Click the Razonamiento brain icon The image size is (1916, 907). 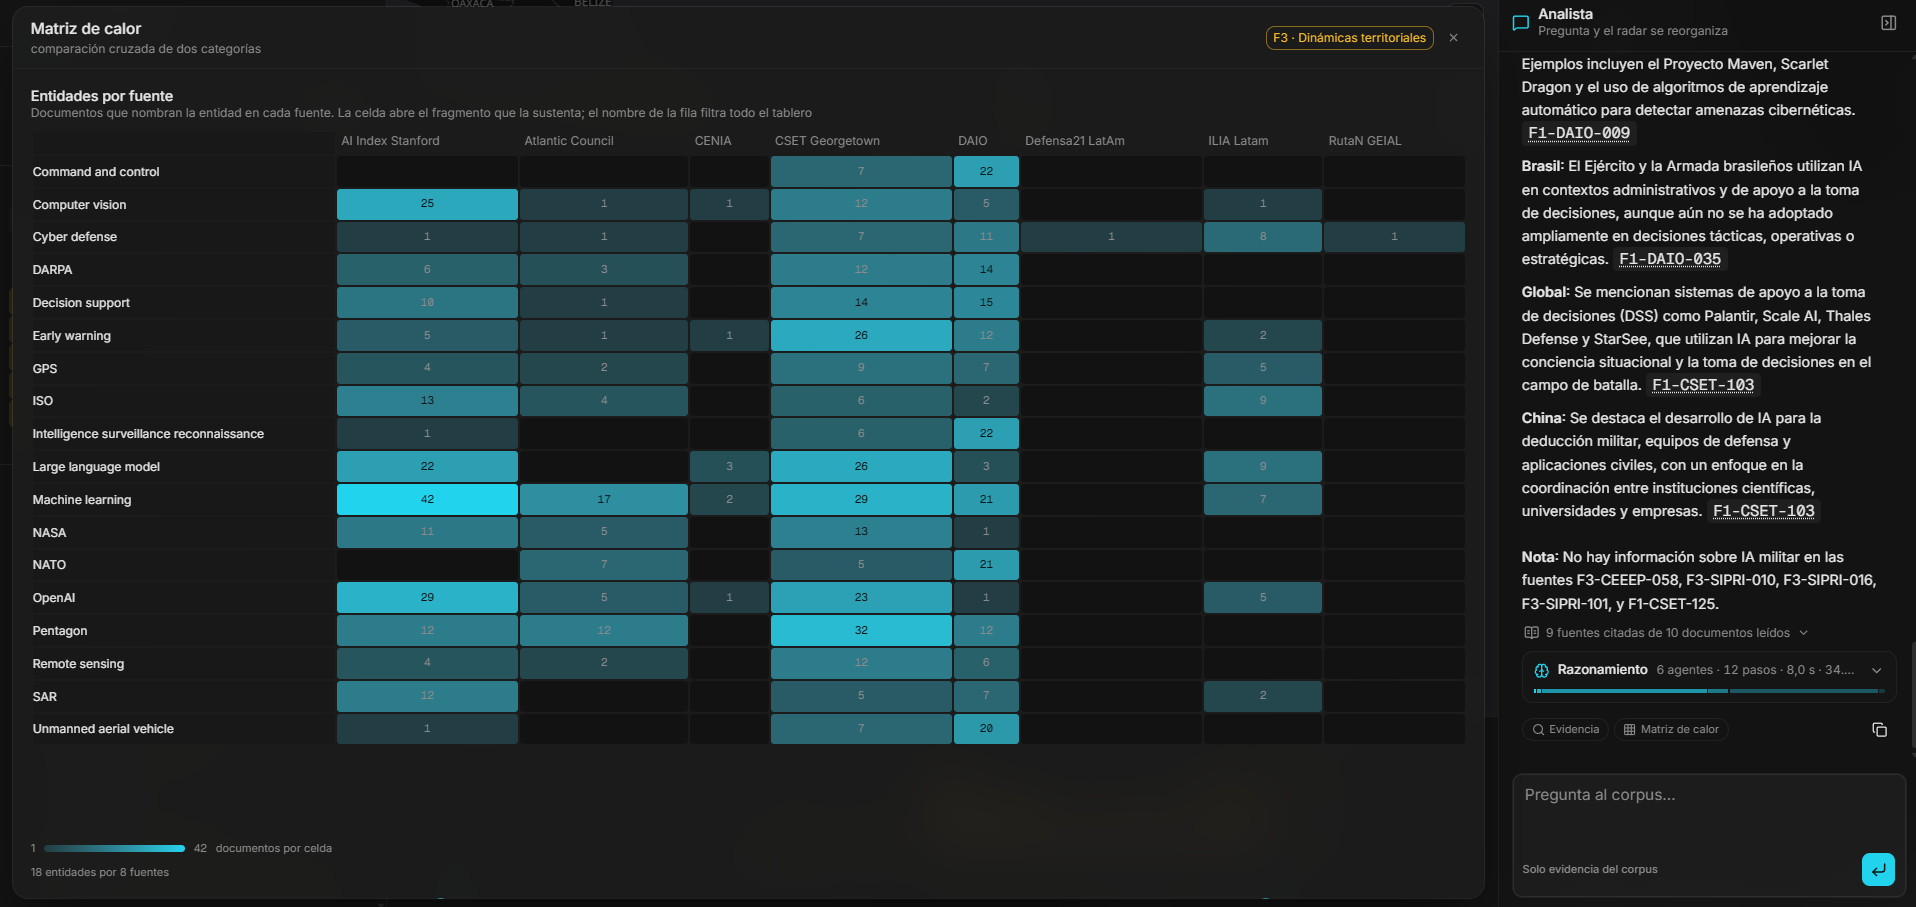click(x=1541, y=670)
